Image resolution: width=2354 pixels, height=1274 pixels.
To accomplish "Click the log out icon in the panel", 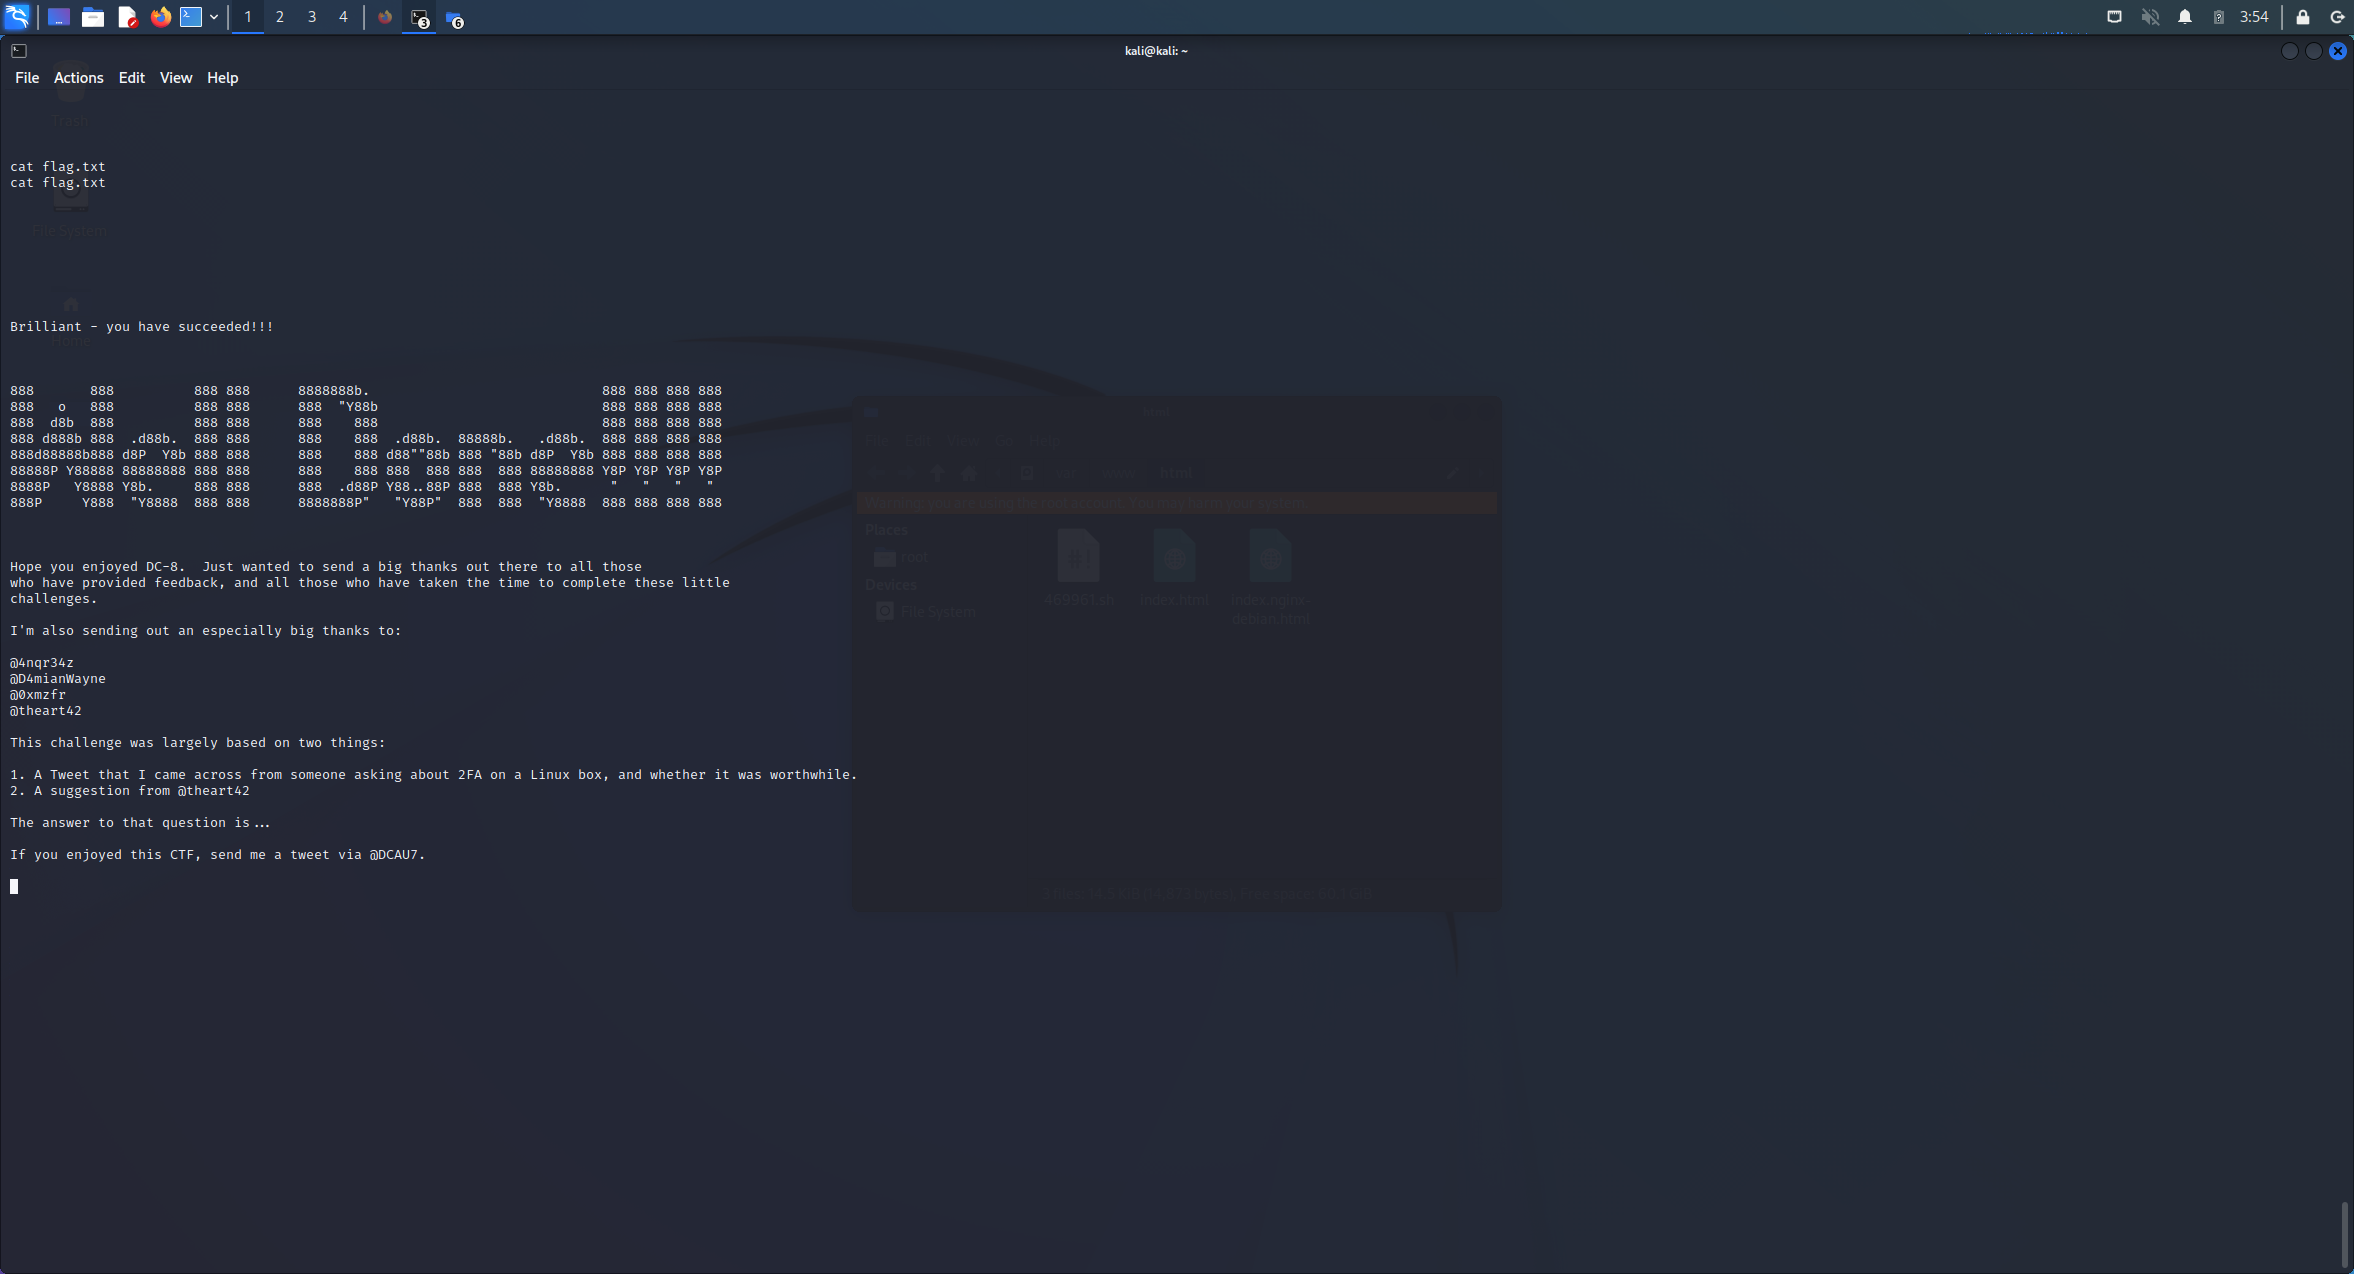I will (x=2337, y=17).
